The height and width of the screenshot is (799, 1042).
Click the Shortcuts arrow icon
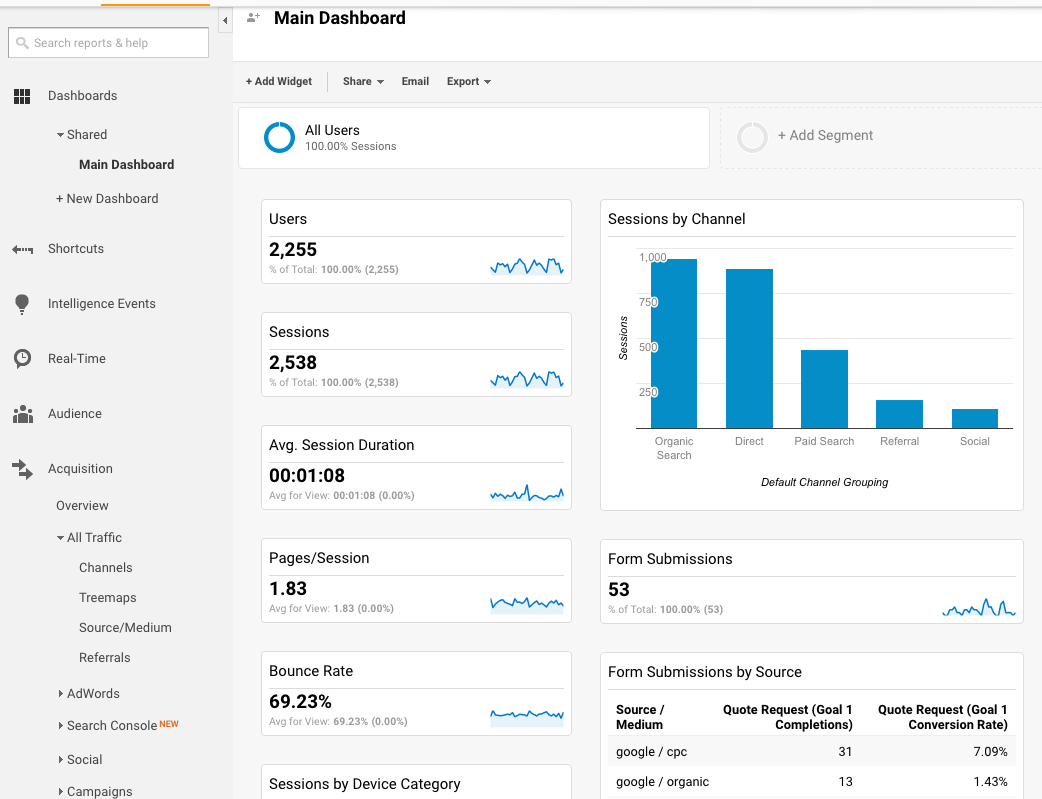pyautogui.click(x=22, y=249)
